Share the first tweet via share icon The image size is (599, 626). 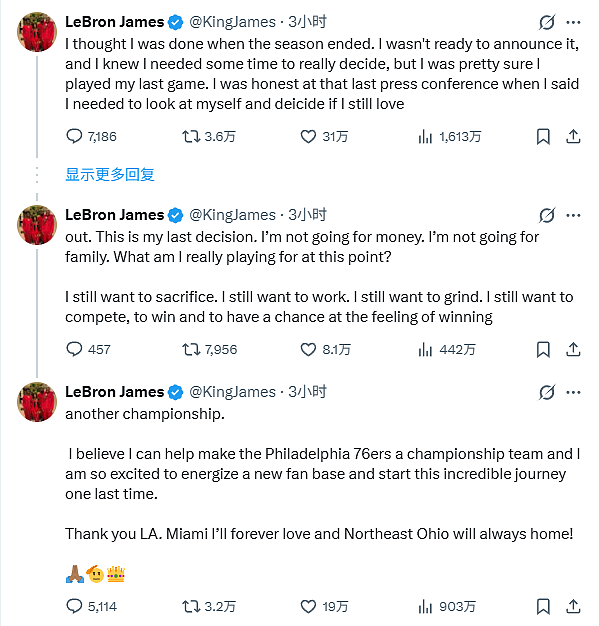[573, 137]
